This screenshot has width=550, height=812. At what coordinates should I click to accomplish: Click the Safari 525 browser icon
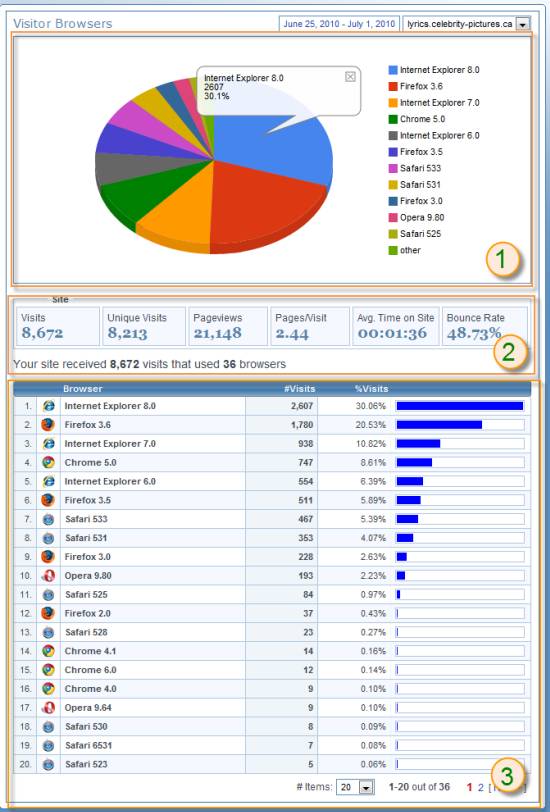click(48, 594)
